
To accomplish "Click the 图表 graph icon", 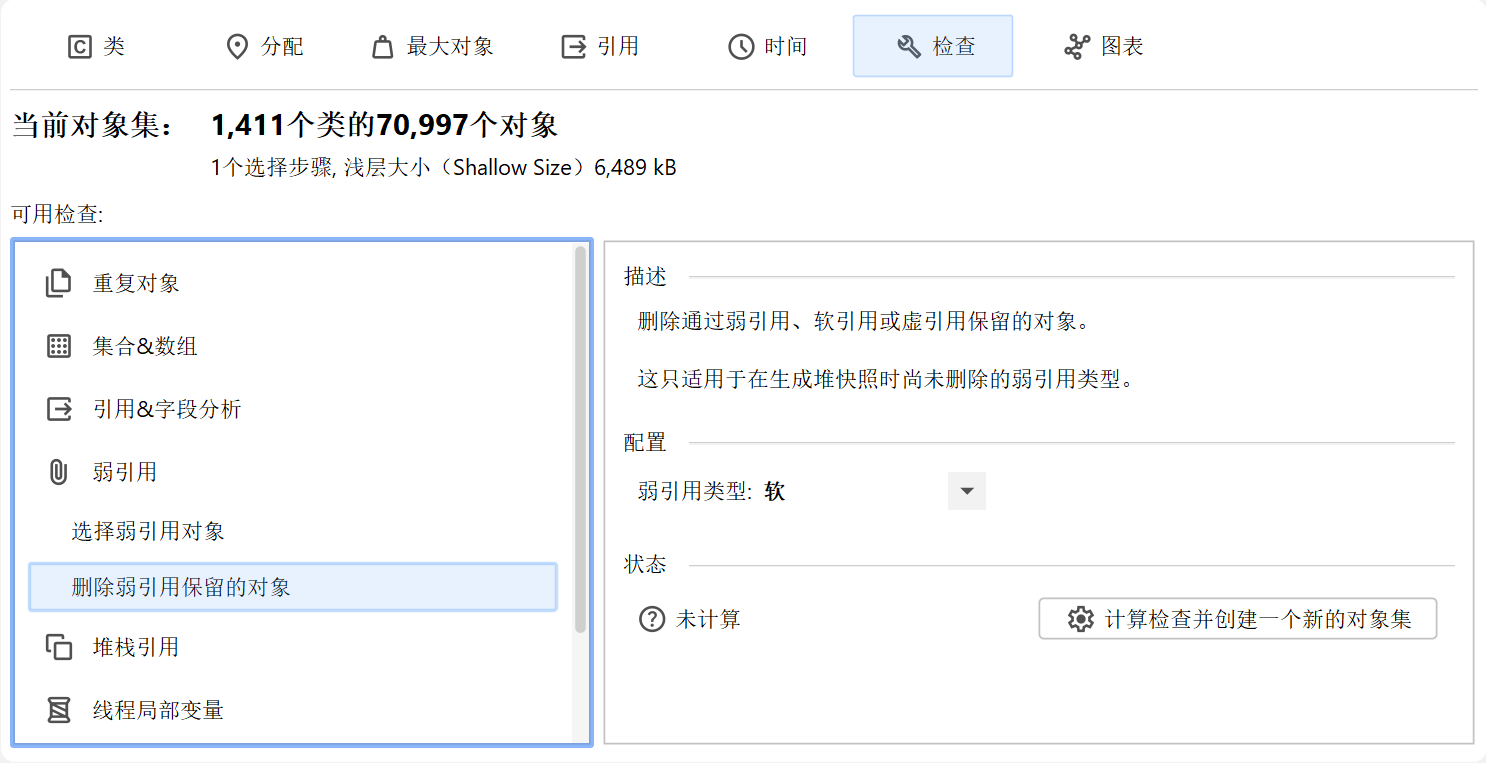I will click(x=1076, y=47).
